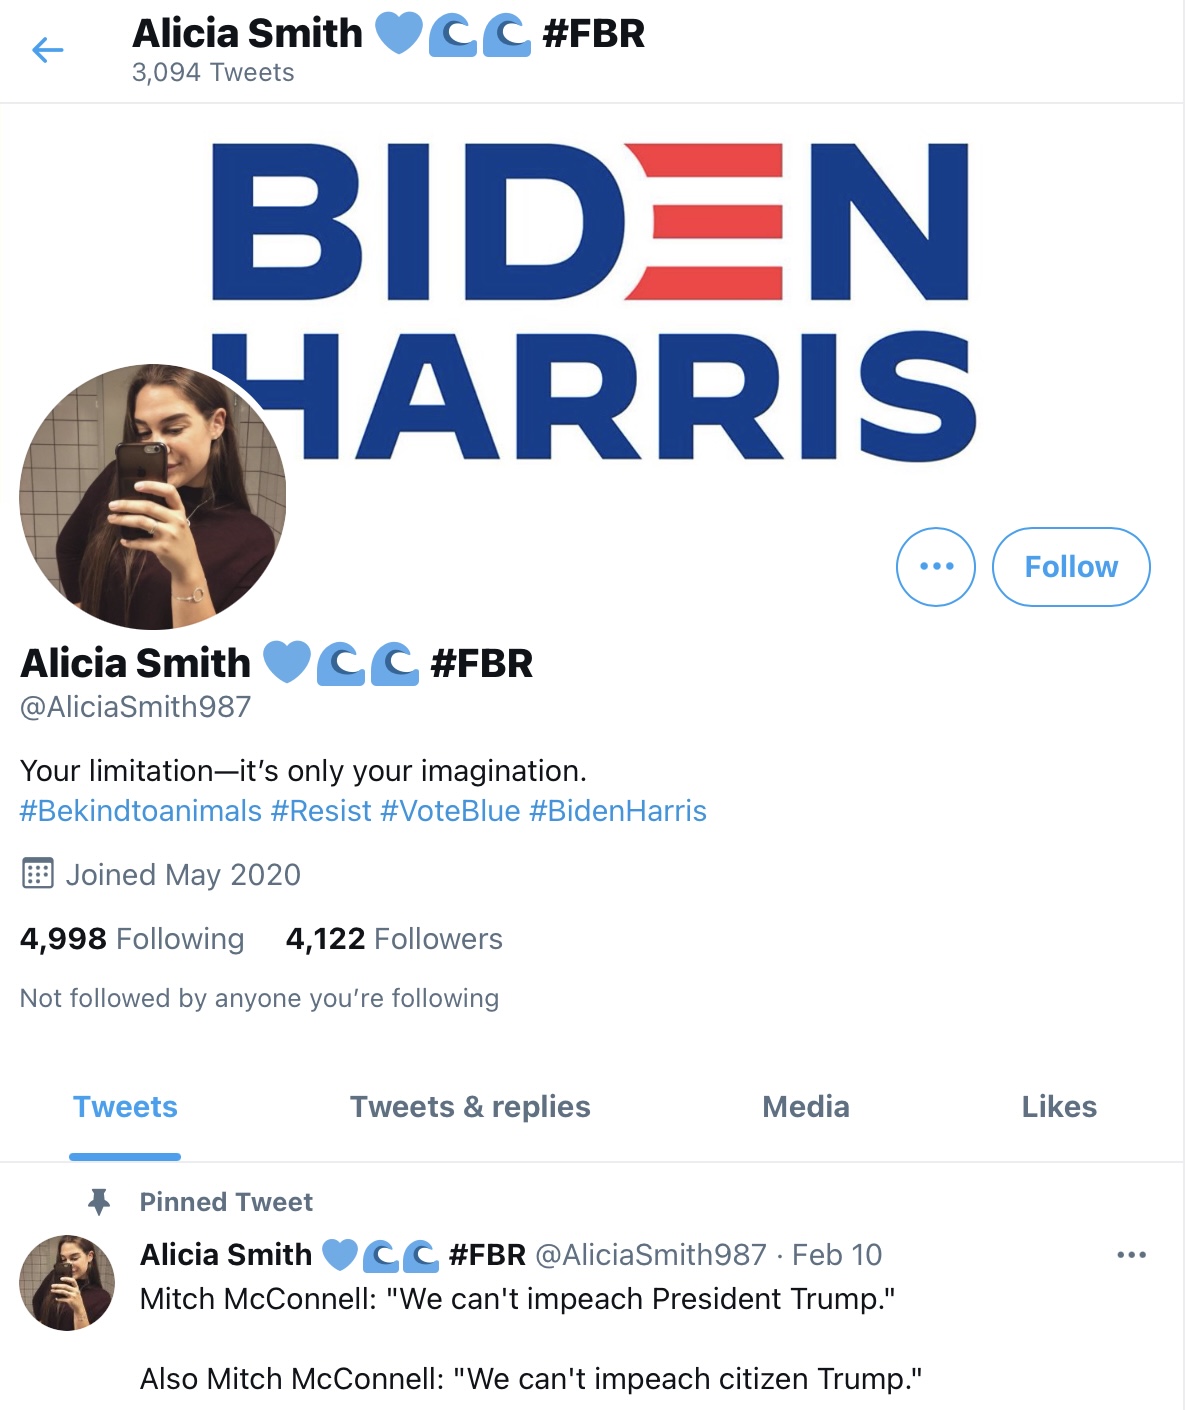Open the #BidenHarris hashtag link

click(618, 811)
